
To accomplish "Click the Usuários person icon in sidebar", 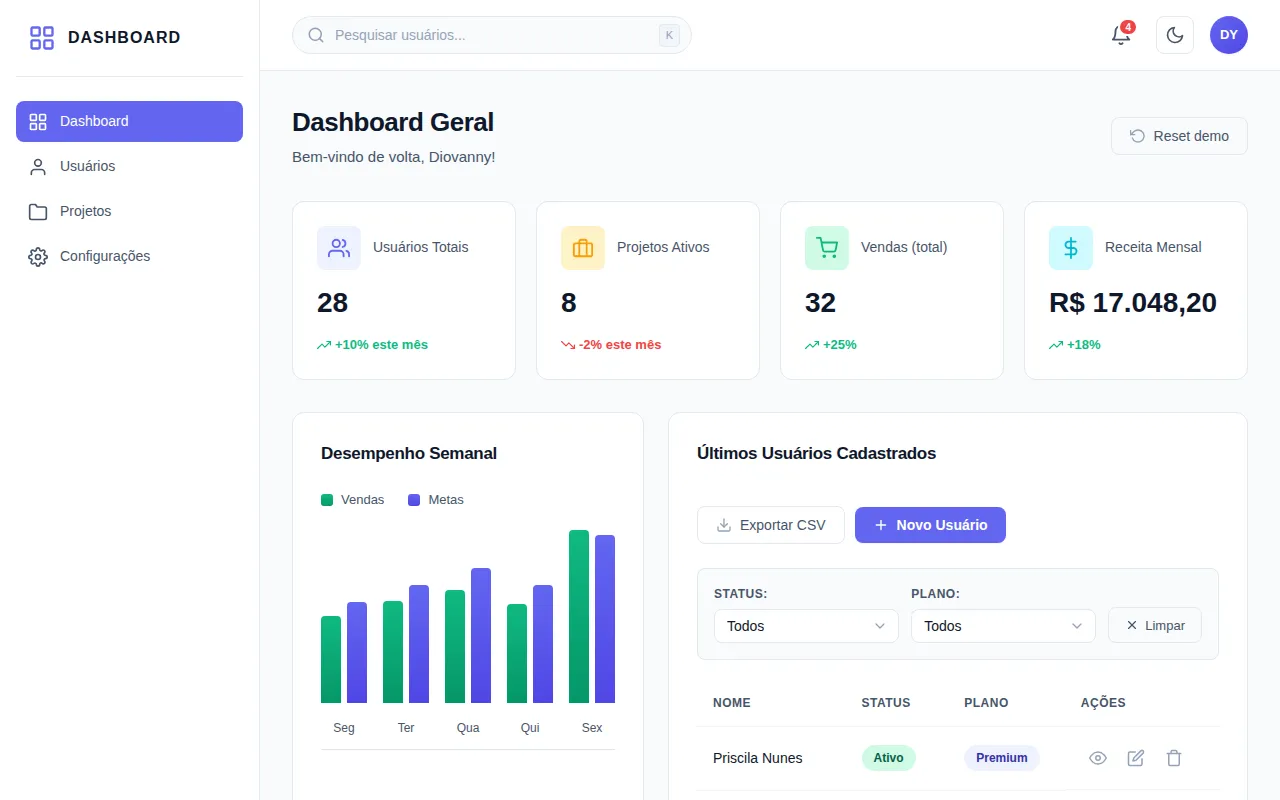I will click(x=38, y=167).
